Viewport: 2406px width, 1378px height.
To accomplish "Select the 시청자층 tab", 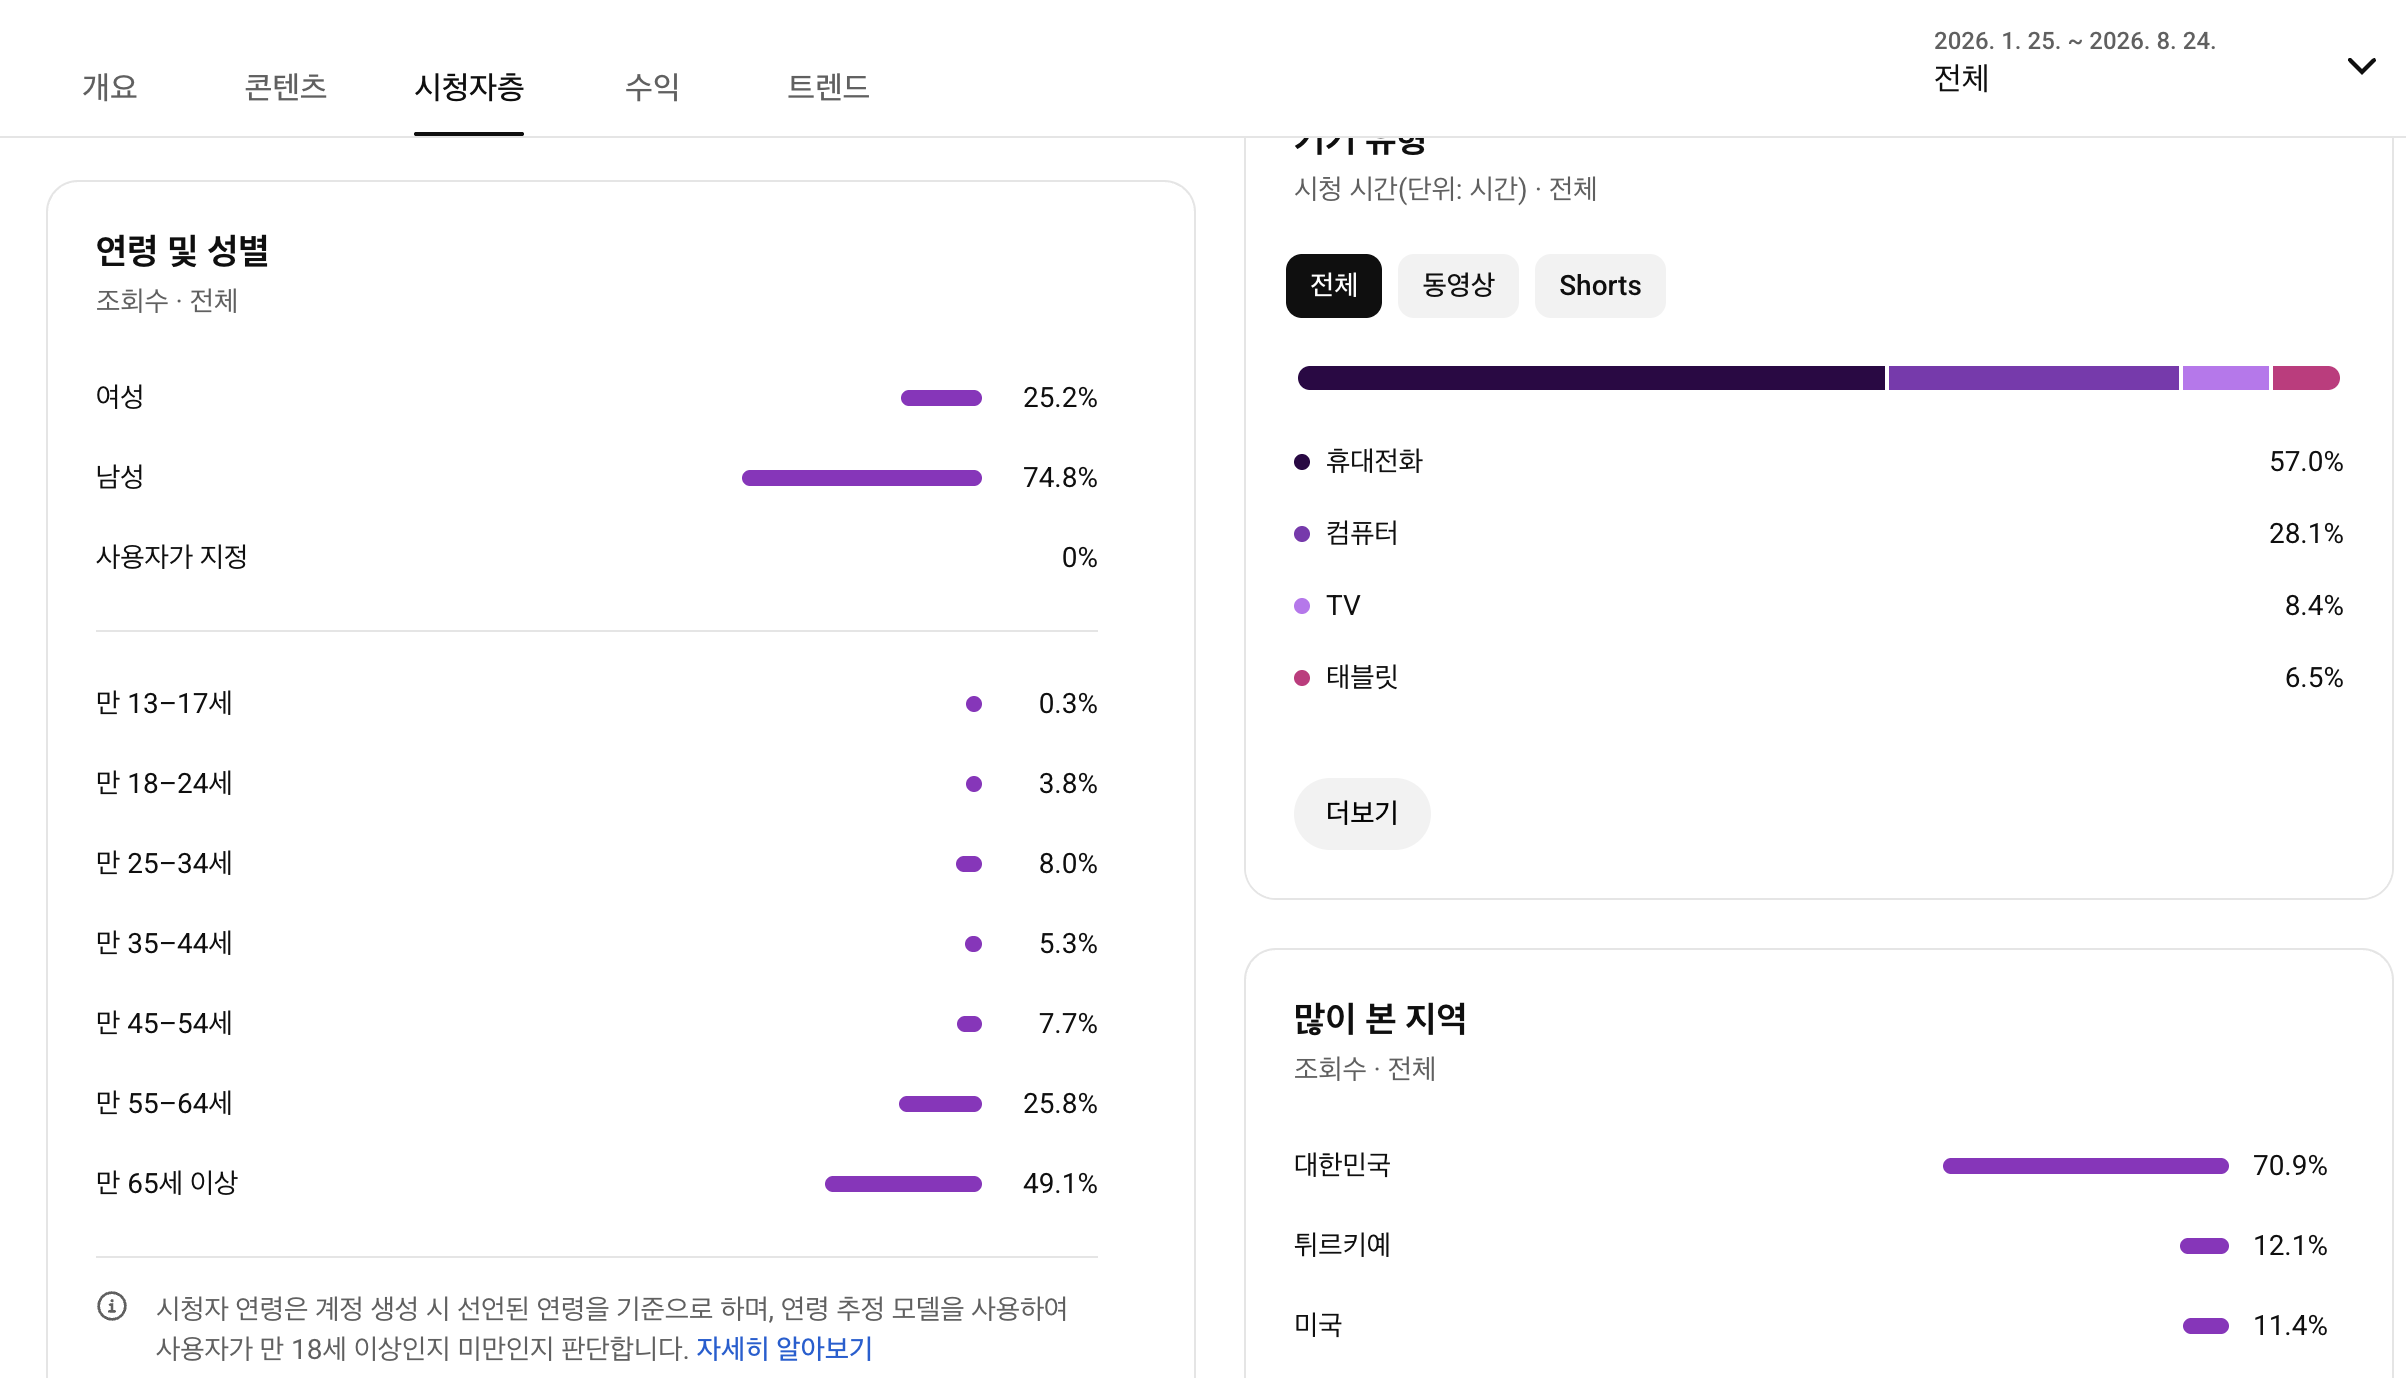I will click(469, 87).
